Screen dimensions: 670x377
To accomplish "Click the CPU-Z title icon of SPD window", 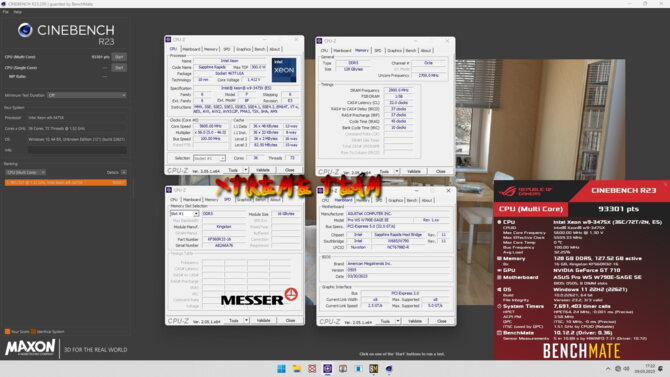I will coord(169,190).
